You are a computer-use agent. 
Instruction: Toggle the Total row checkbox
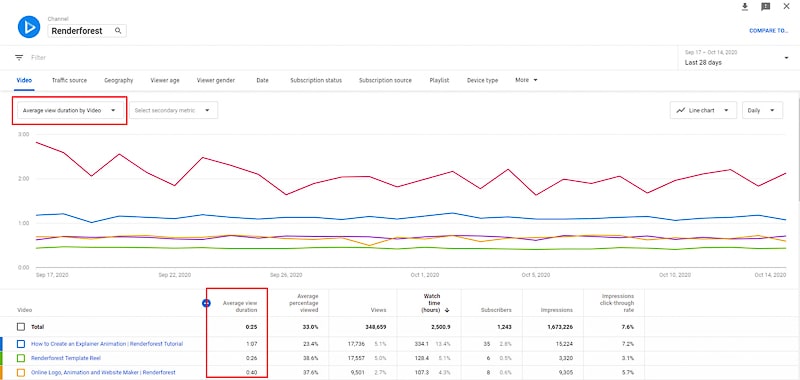pyautogui.click(x=21, y=327)
